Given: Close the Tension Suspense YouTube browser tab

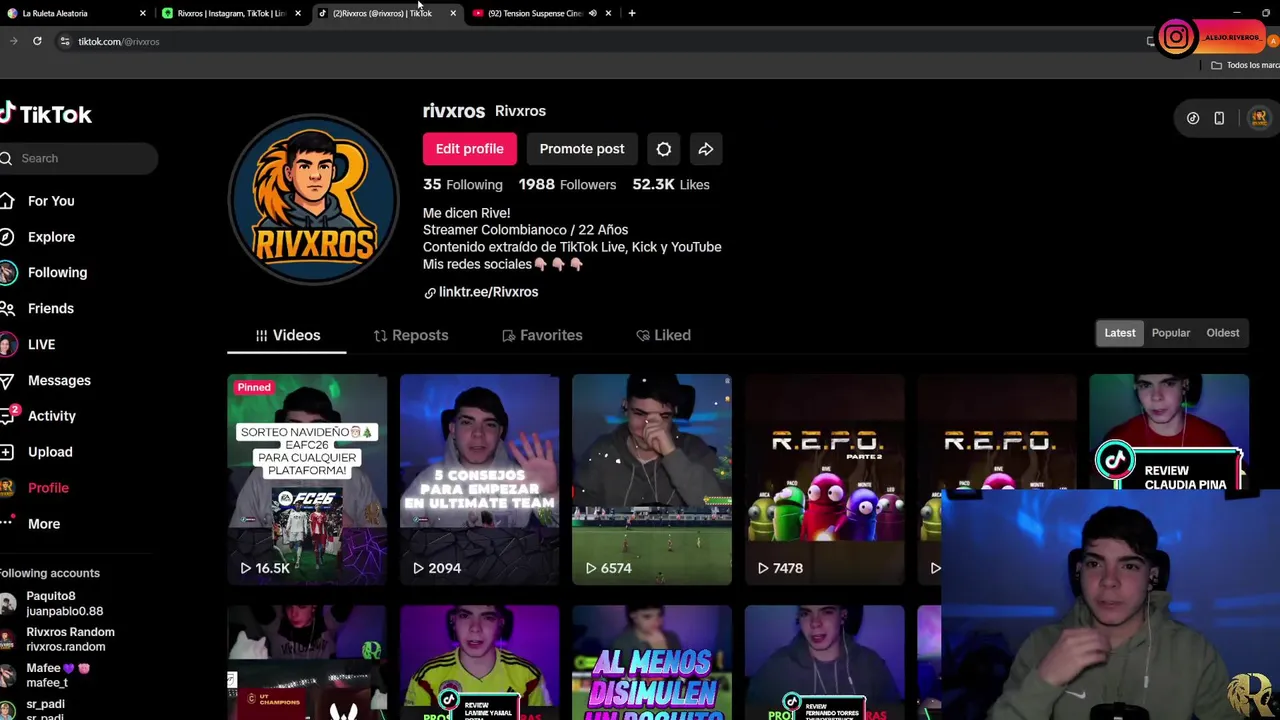Looking at the screenshot, I should click(608, 13).
